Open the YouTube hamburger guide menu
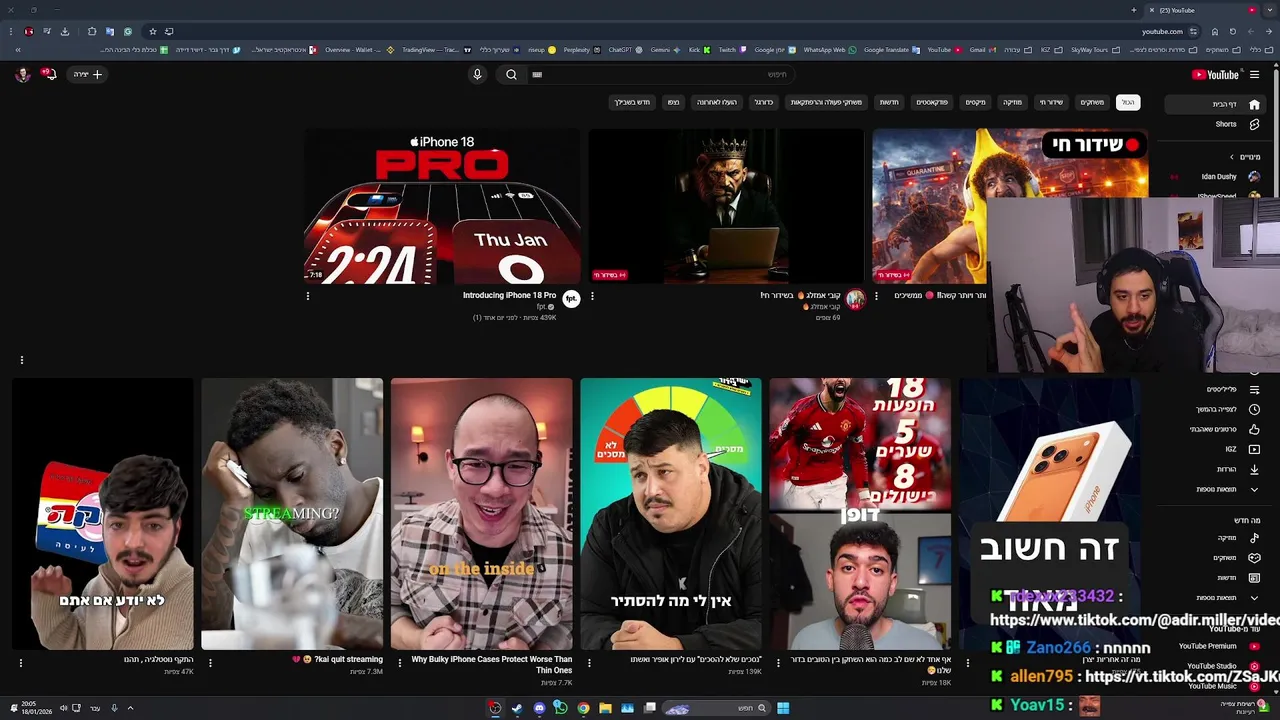The width and height of the screenshot is (1280, 720). tap(1254, 74)
